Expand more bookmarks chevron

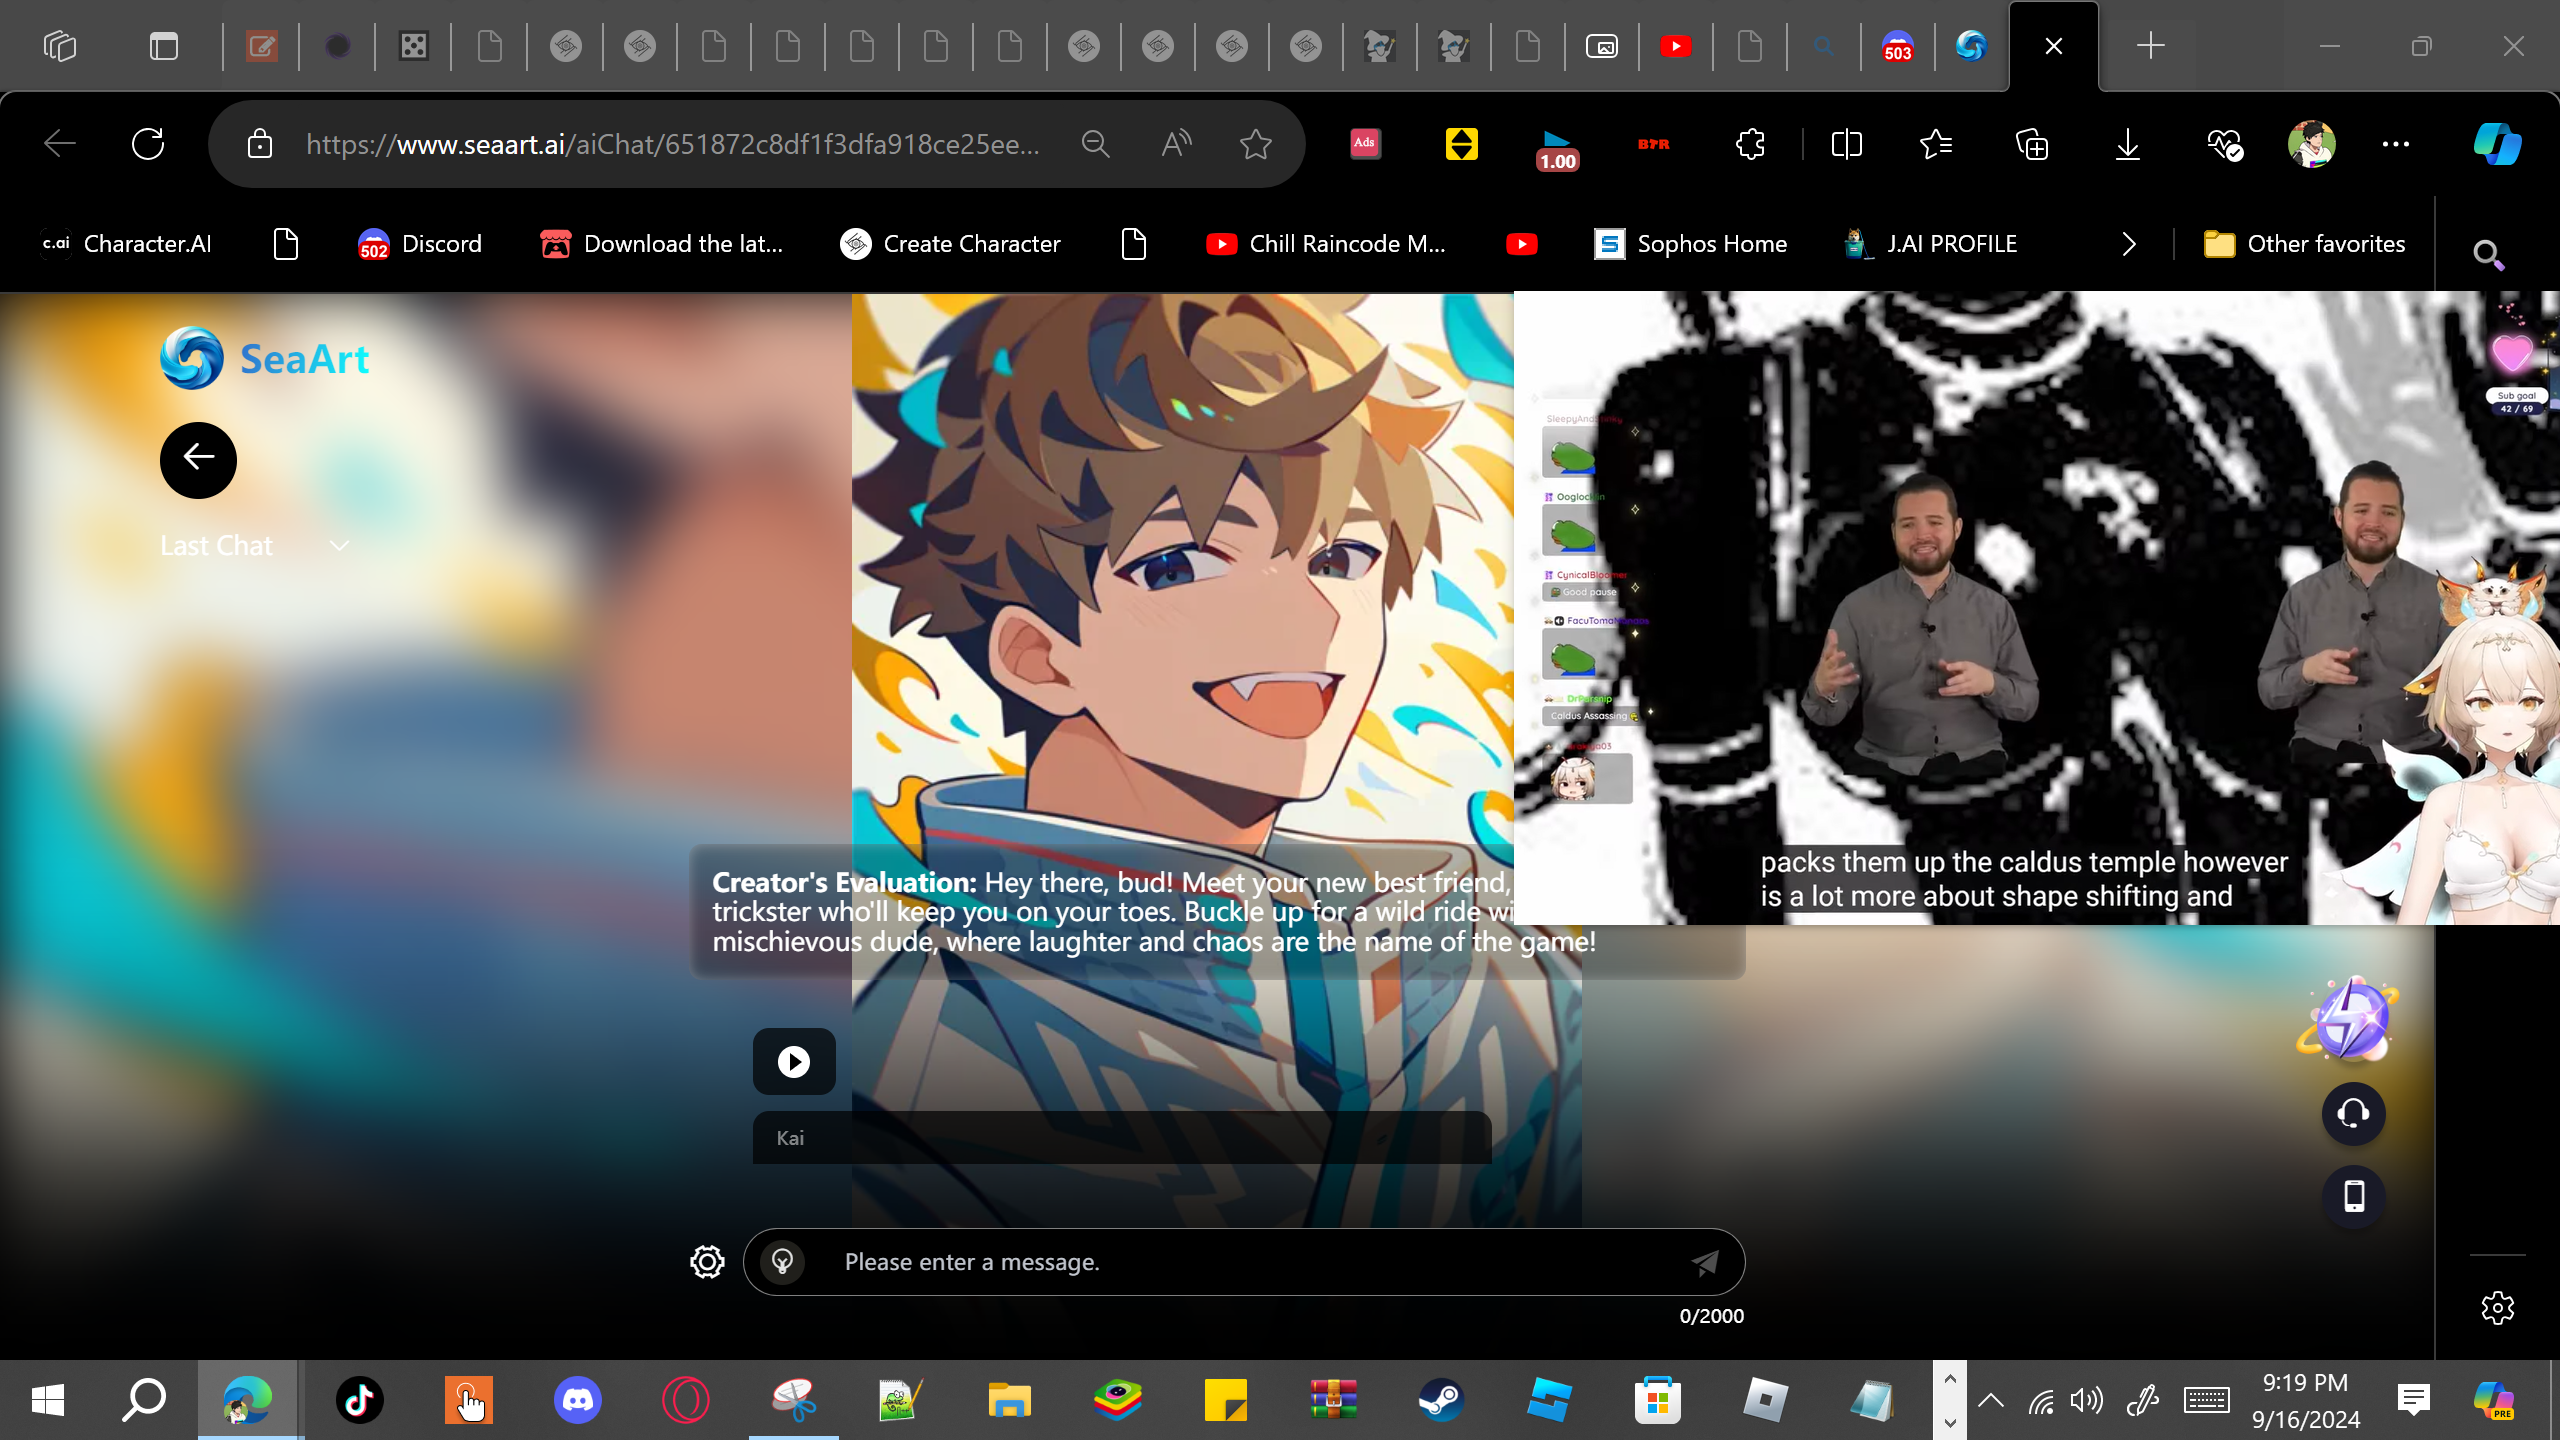(2128, 244)
